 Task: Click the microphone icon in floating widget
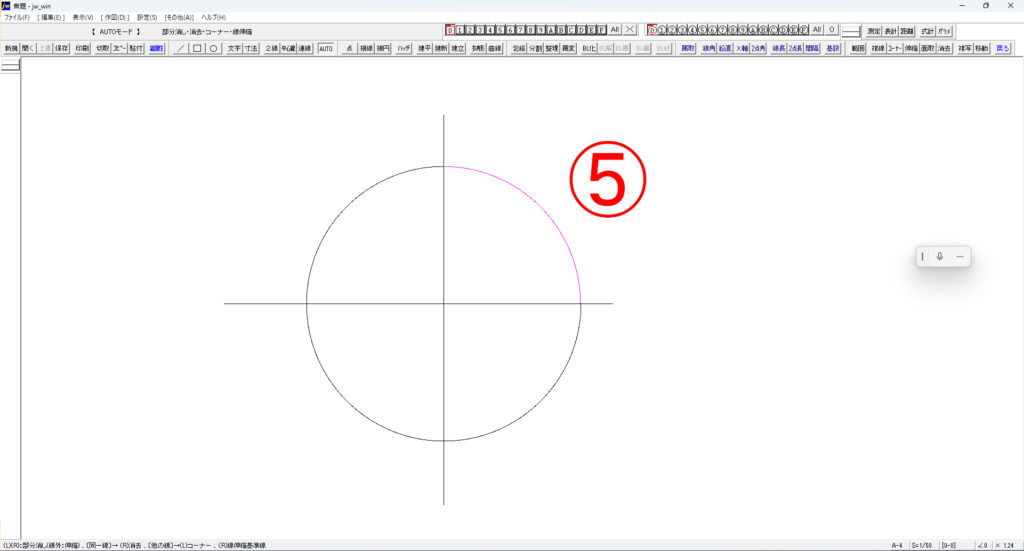coord(939,257)
